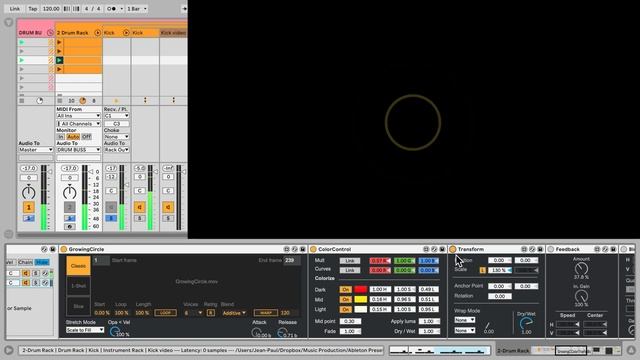
Task: Click the Drum Rack track stop clip button
Action: 60,100
